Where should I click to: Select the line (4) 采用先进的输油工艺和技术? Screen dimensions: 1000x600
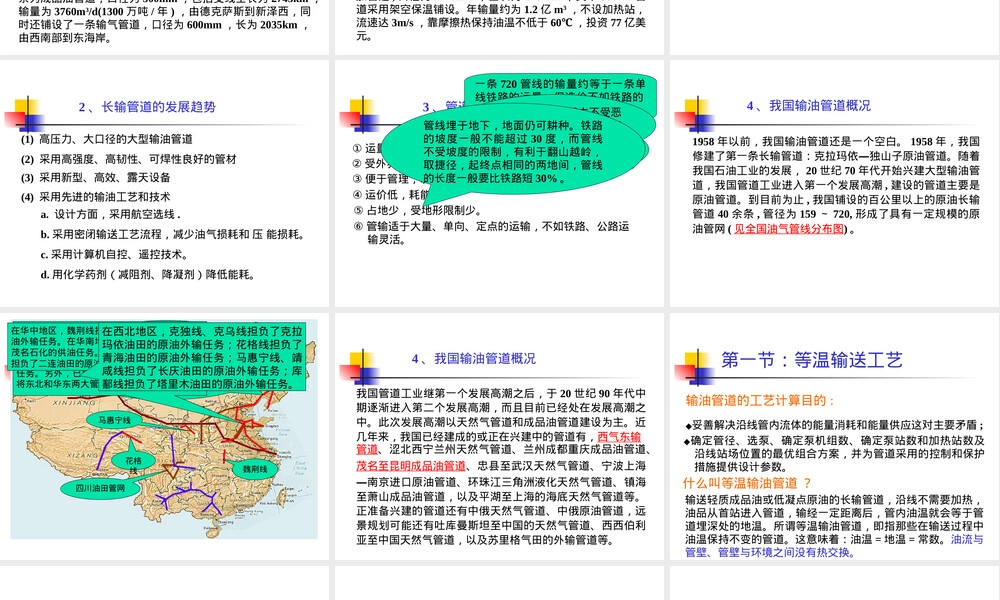pos(96,197)
